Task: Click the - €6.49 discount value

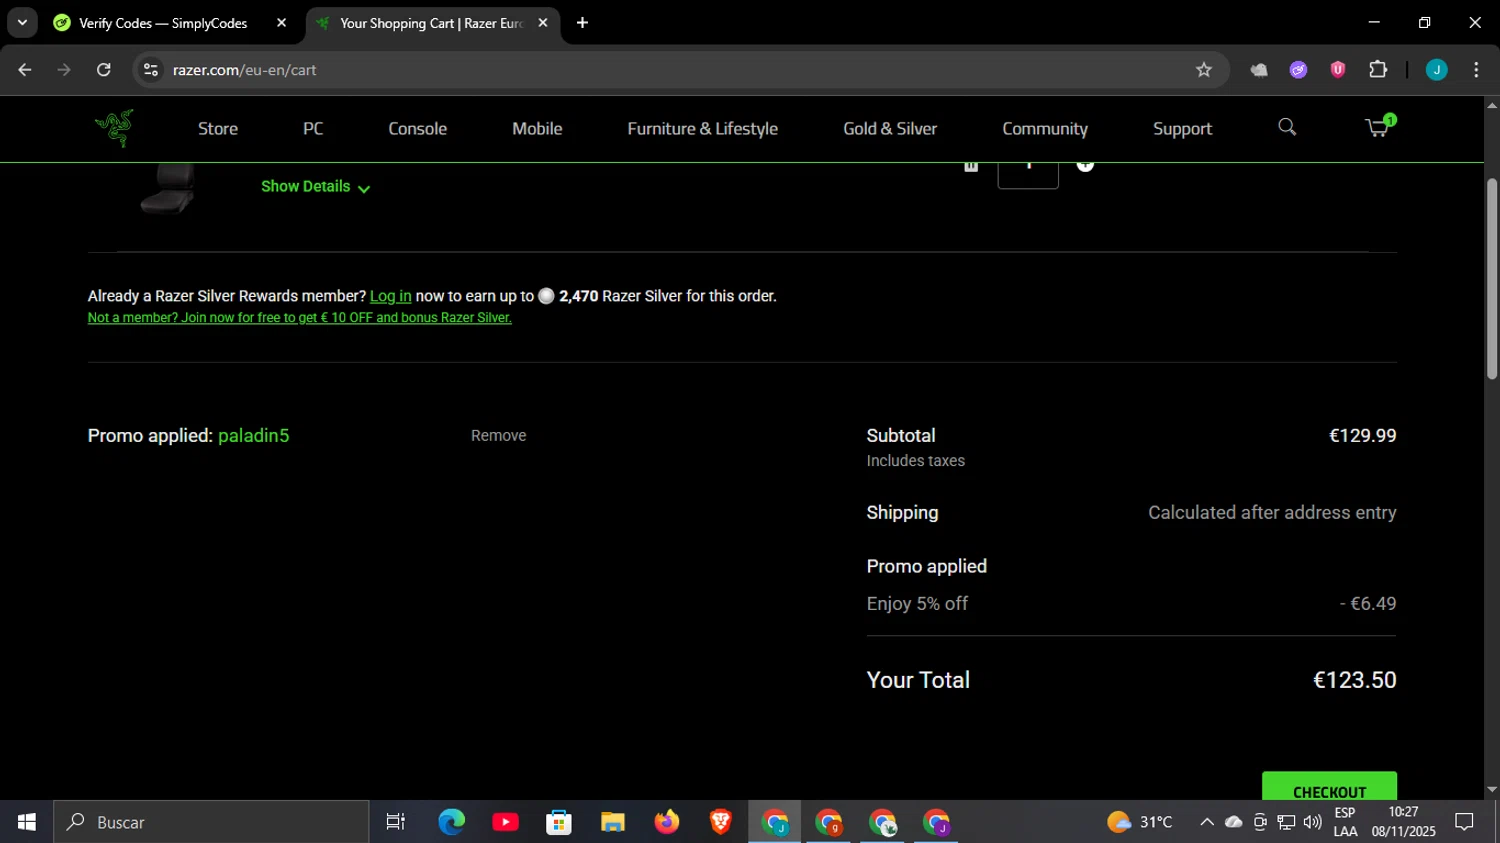Action: click(x=1368, y=604)
